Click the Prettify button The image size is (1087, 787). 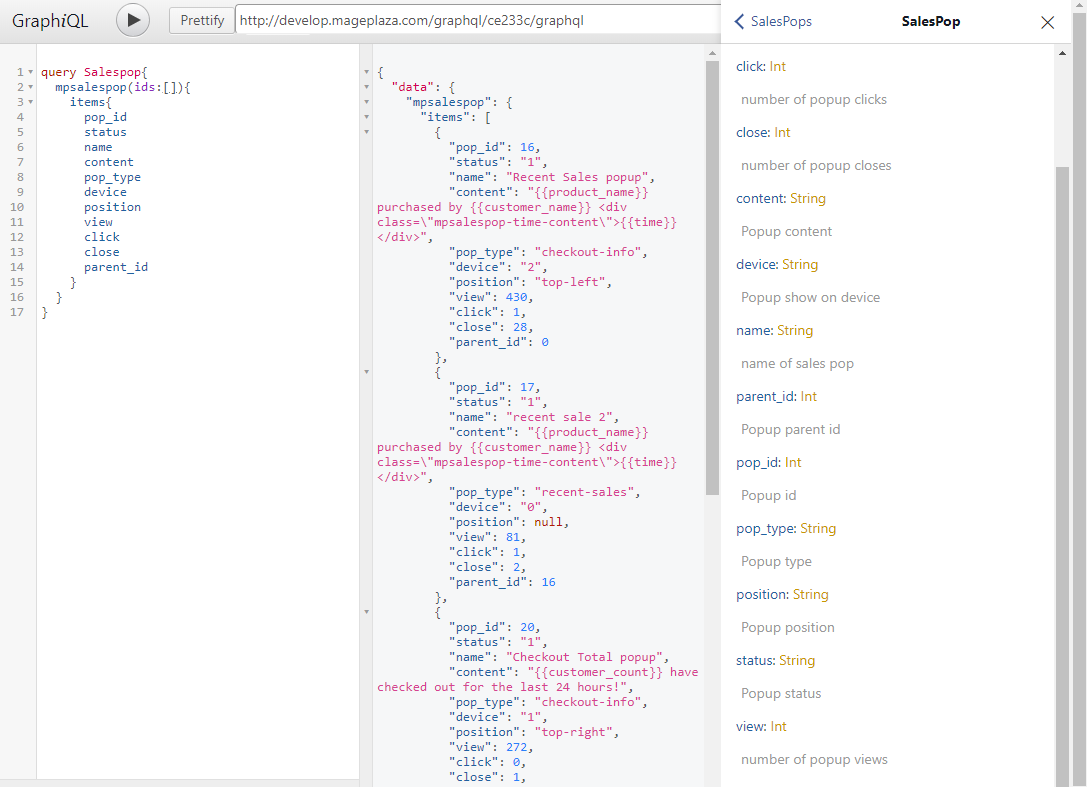[x=202, y=20]
